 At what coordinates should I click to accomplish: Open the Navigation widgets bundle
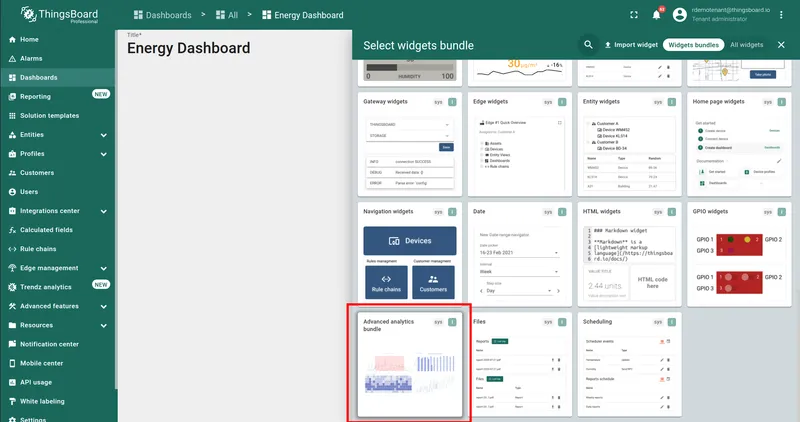click(x=410, y=255)
